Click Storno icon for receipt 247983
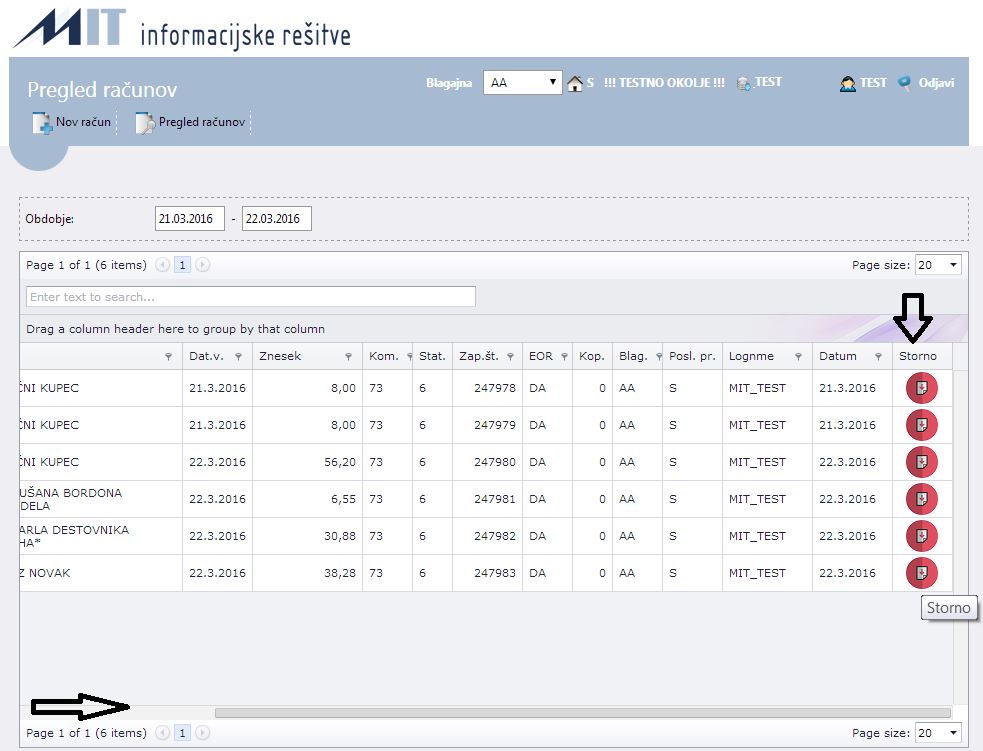 click(x=921, y=573)
